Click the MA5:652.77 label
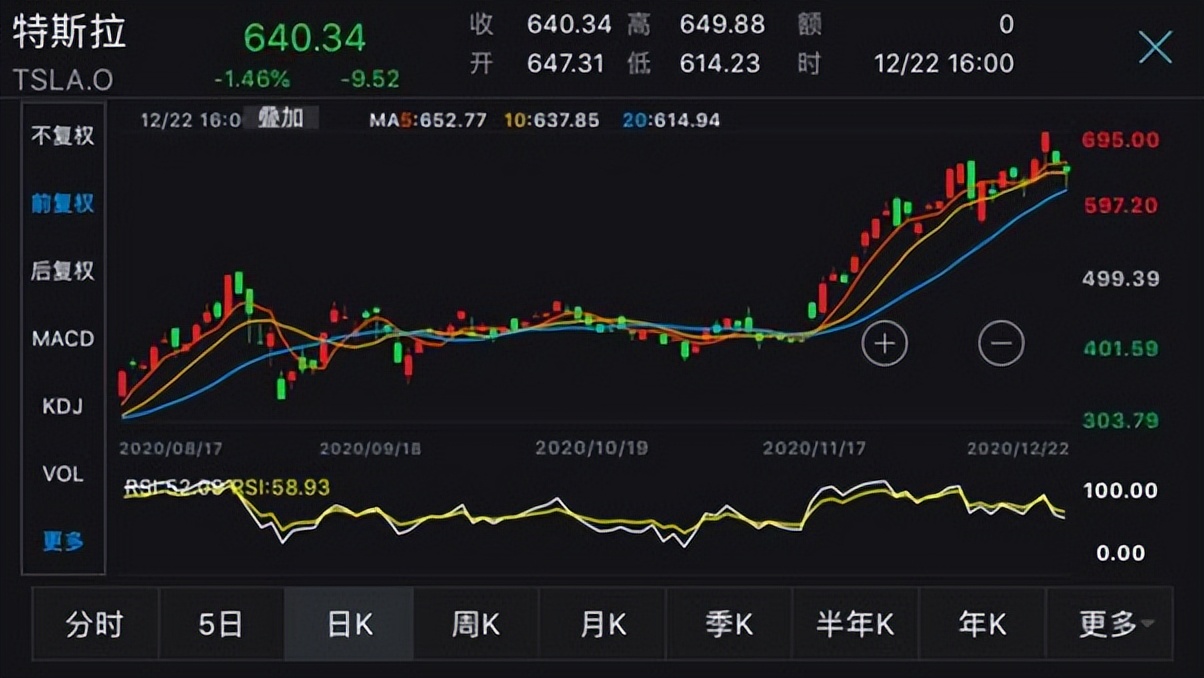 (x=428, y=120)
